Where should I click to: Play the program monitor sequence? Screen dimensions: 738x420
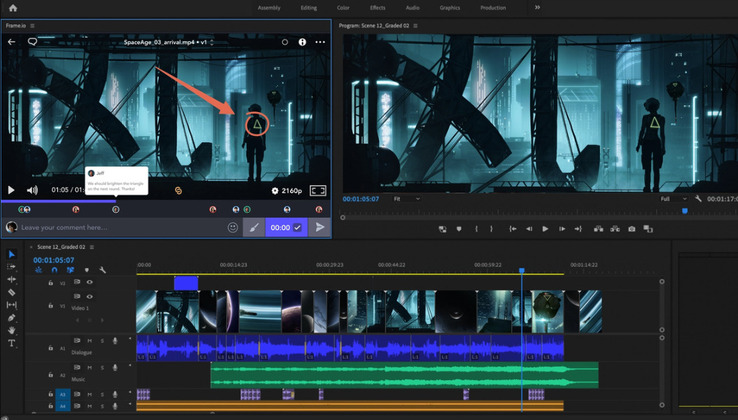click(545, 229)
